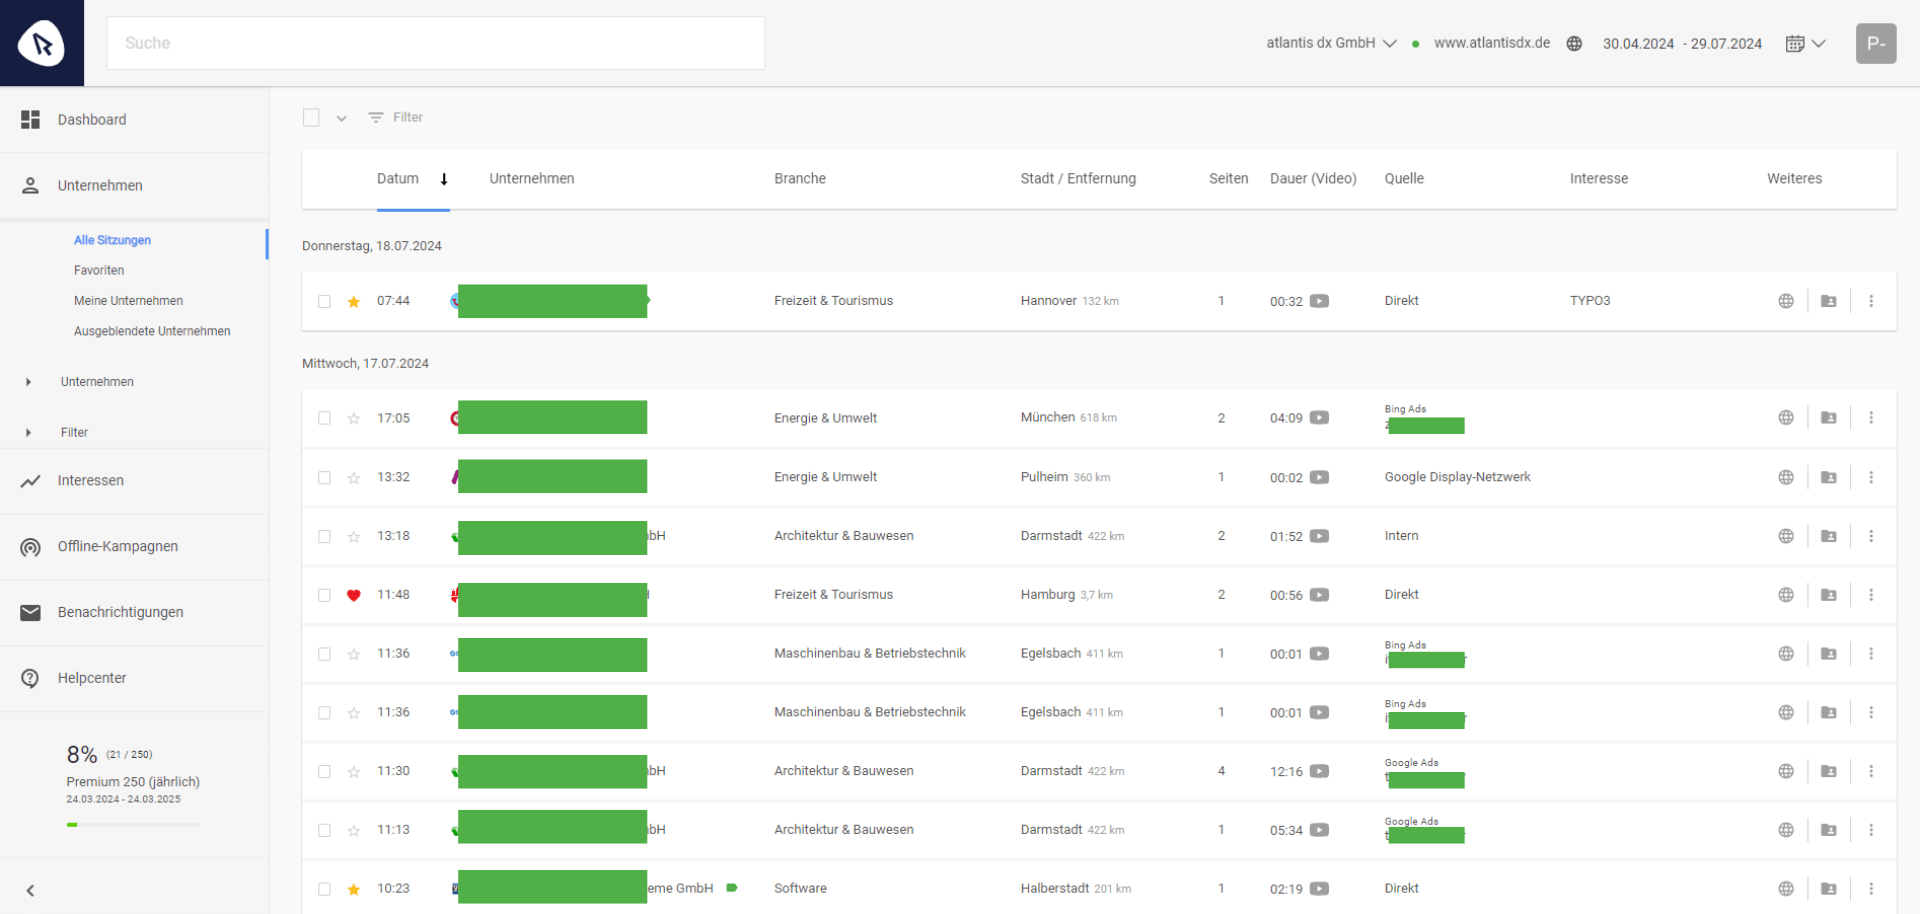Open website globe icon in Hannover row

pyautogui.click(x=1786, y=301)
